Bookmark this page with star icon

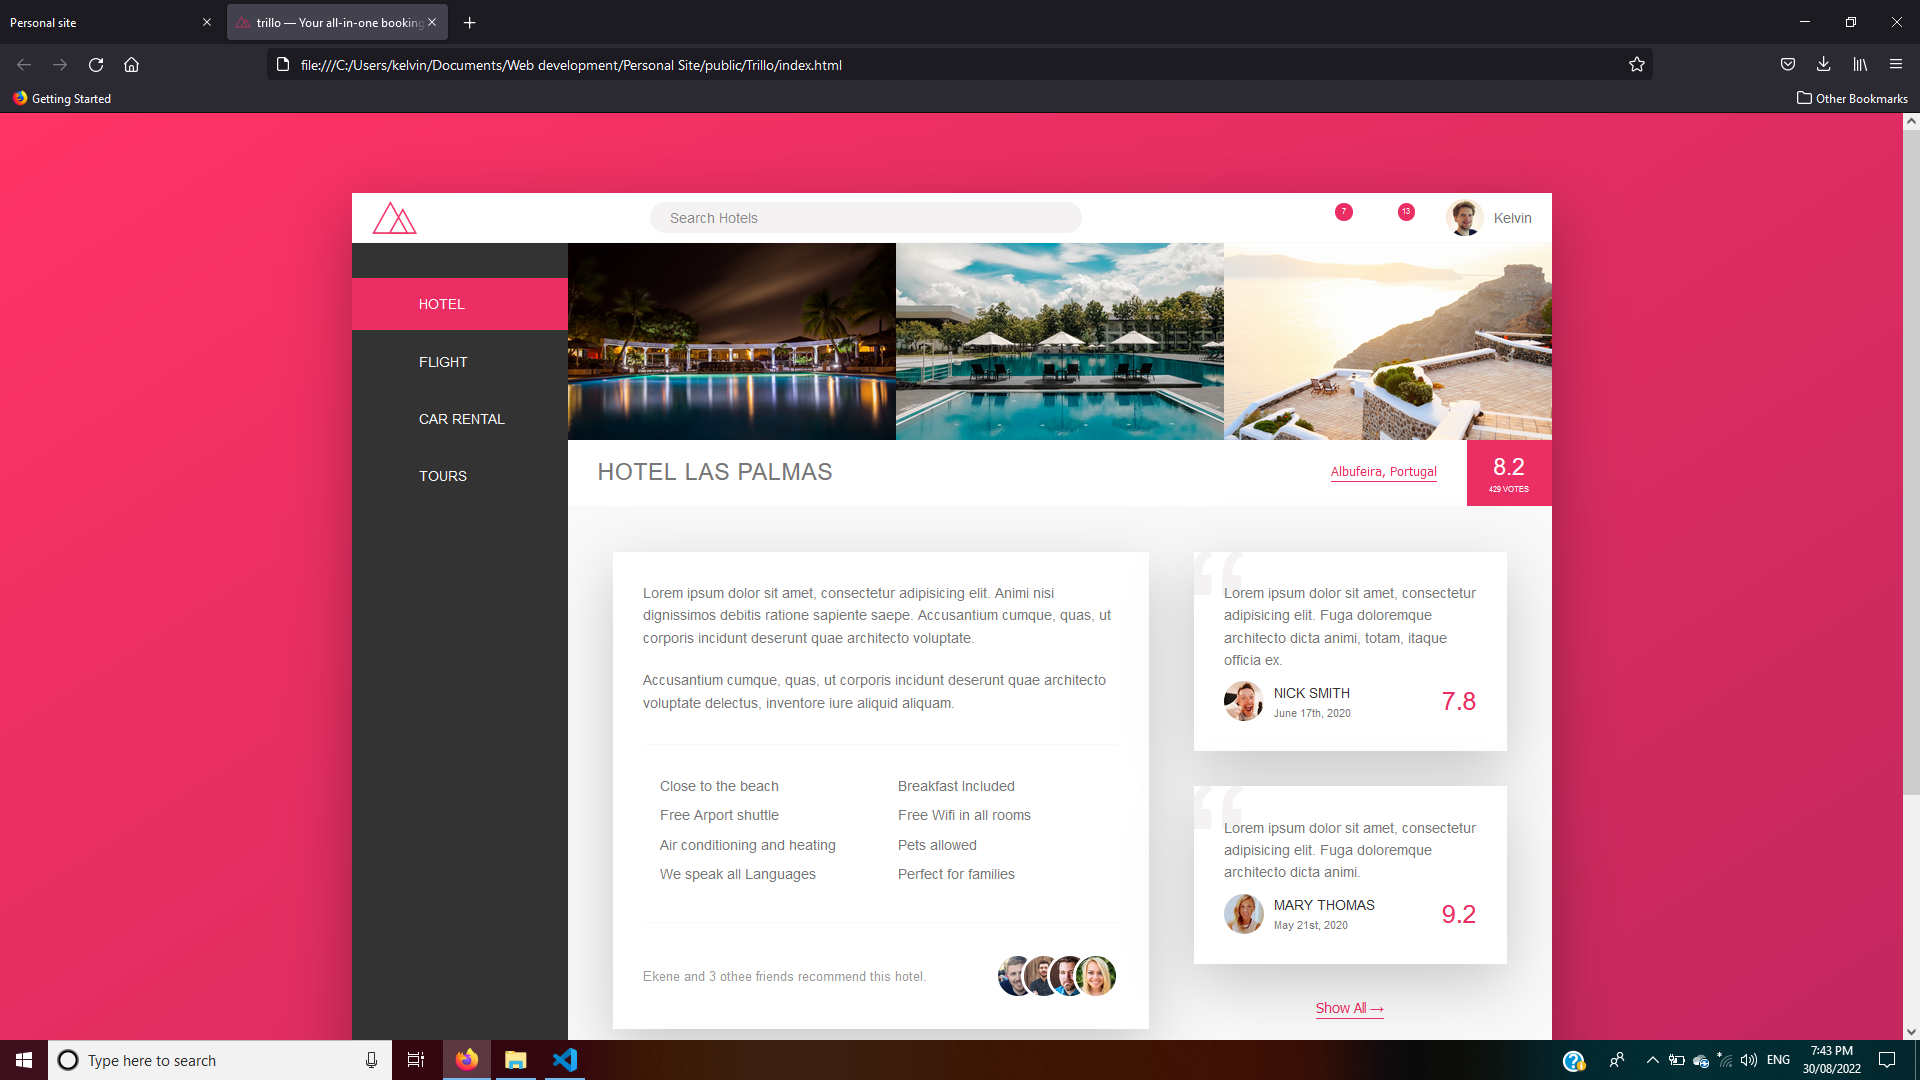point(1636,65)
